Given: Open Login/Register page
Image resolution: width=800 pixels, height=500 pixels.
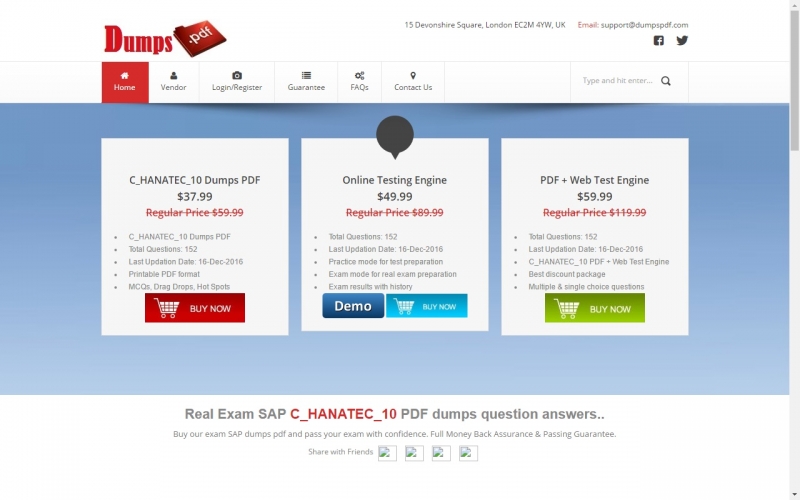Looking at the screenshot, I should pyautogui.click(x=237, y=82).
